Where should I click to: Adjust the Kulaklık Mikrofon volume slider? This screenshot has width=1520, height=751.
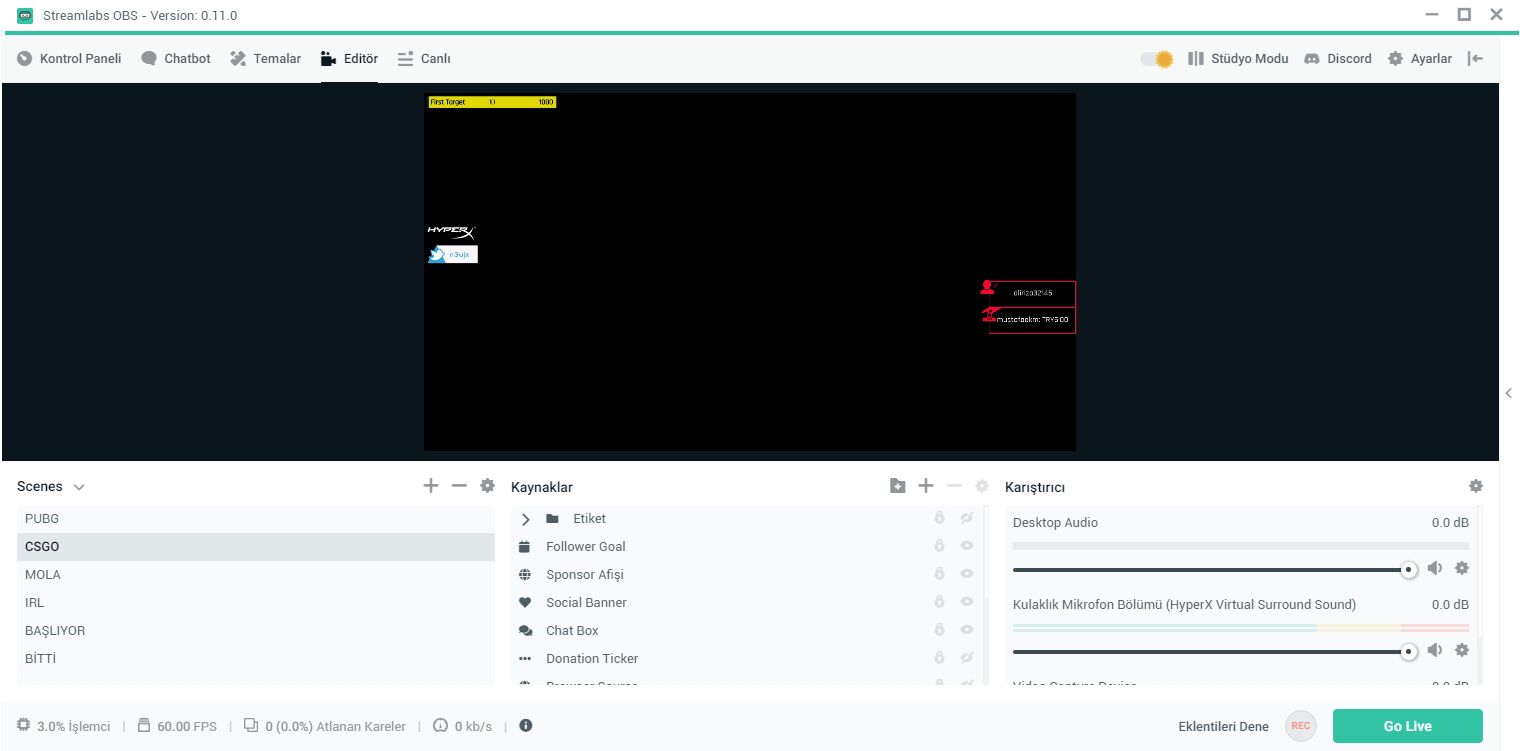click(x=1215, y=652)
